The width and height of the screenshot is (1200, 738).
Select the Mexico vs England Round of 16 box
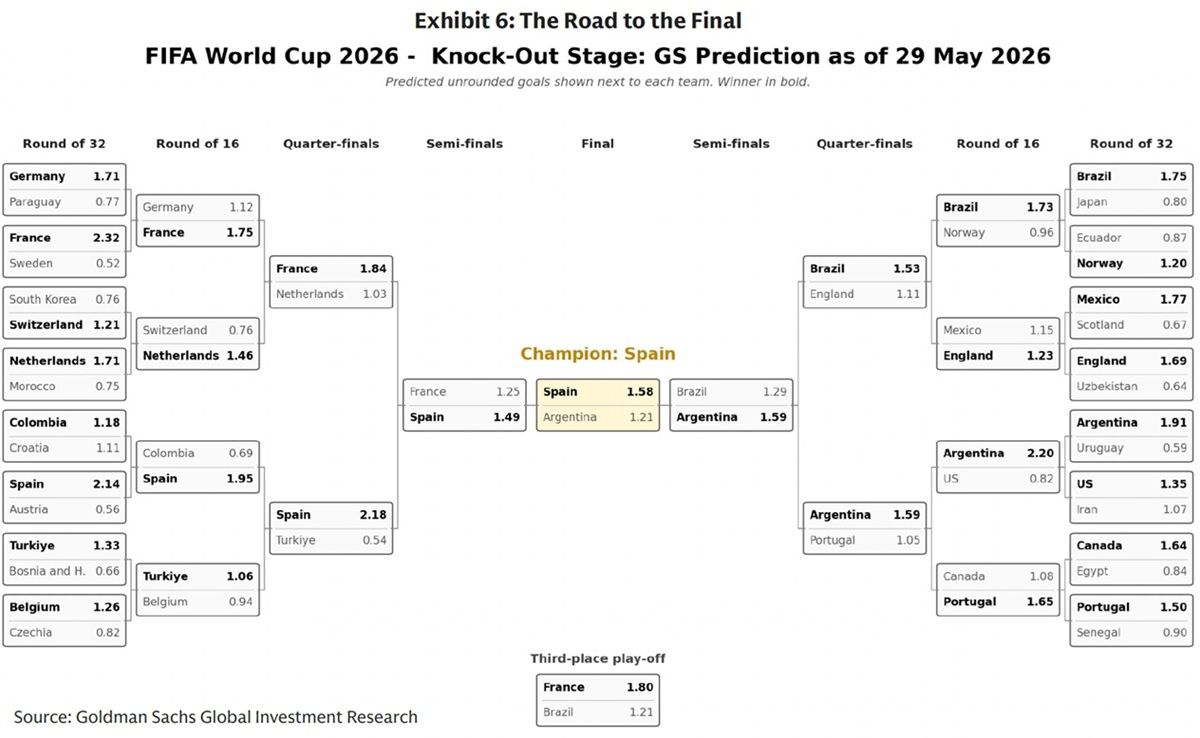click(998, 343)
